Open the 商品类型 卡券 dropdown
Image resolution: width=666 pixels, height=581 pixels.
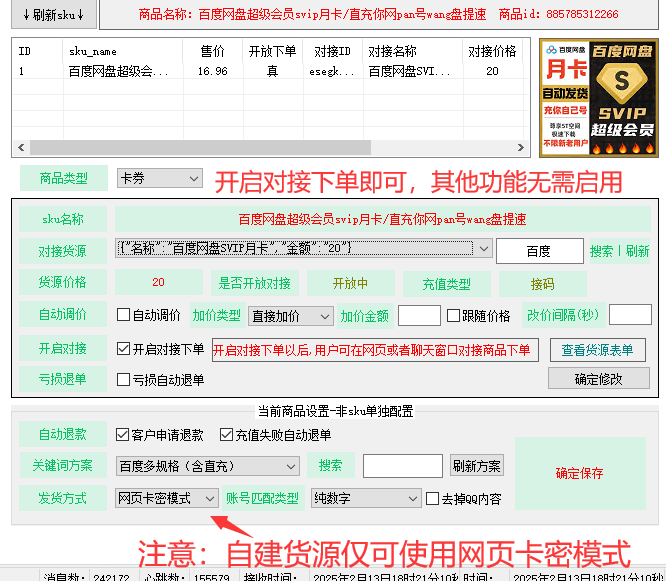pyautogui.click(x=160, y=178)
